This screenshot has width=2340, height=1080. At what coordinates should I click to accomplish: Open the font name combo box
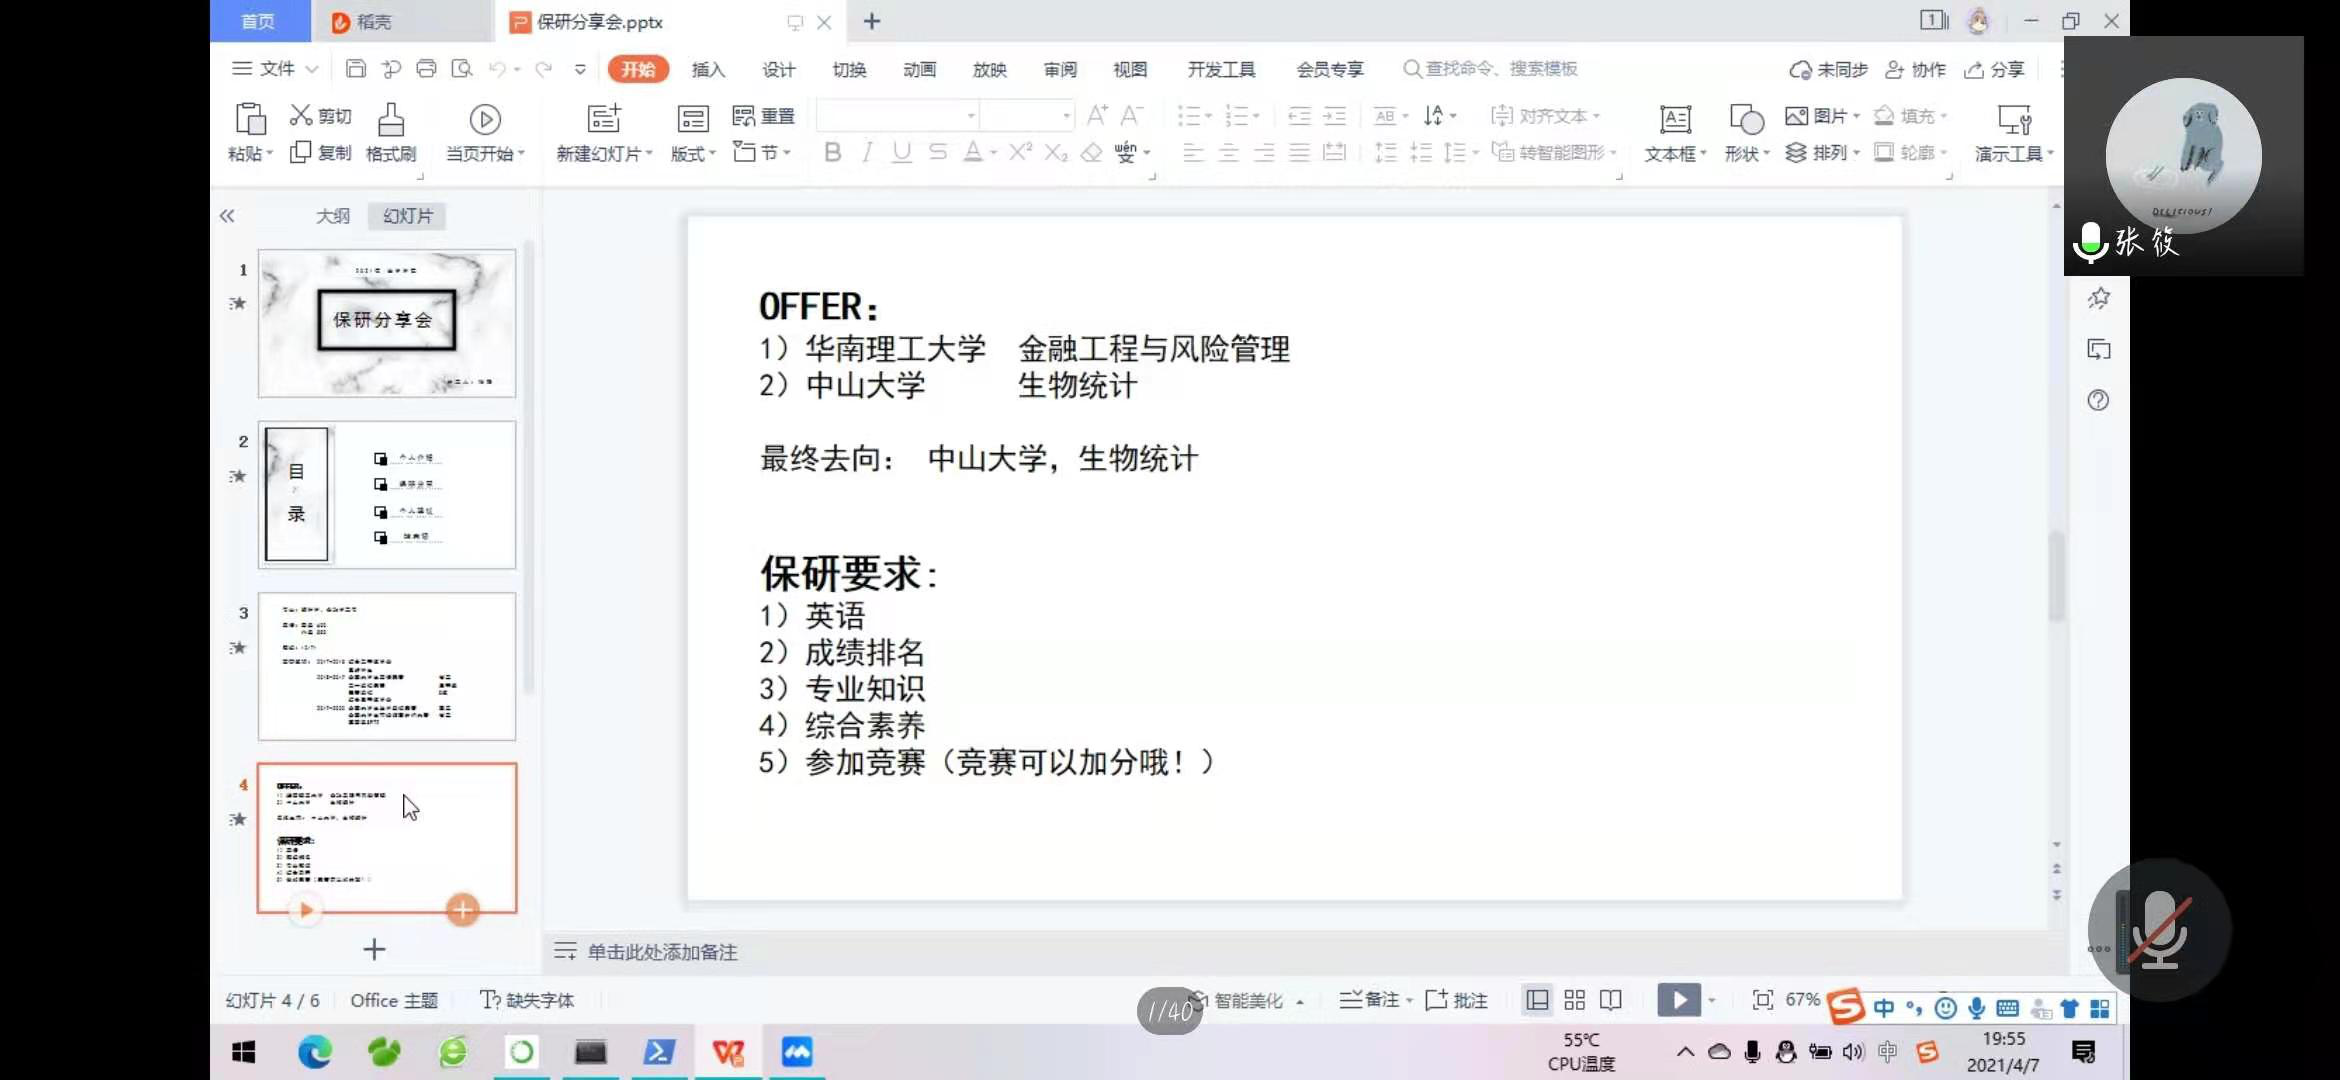click(x=897, y=116)
